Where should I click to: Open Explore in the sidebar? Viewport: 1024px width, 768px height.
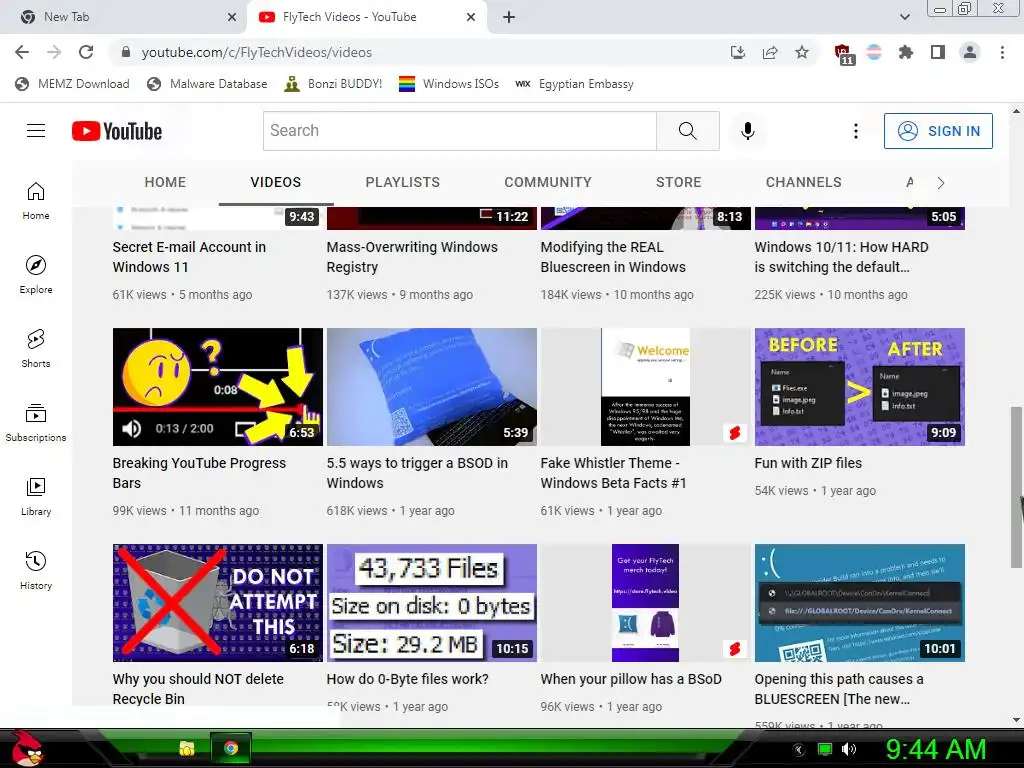tap(36, 274)
